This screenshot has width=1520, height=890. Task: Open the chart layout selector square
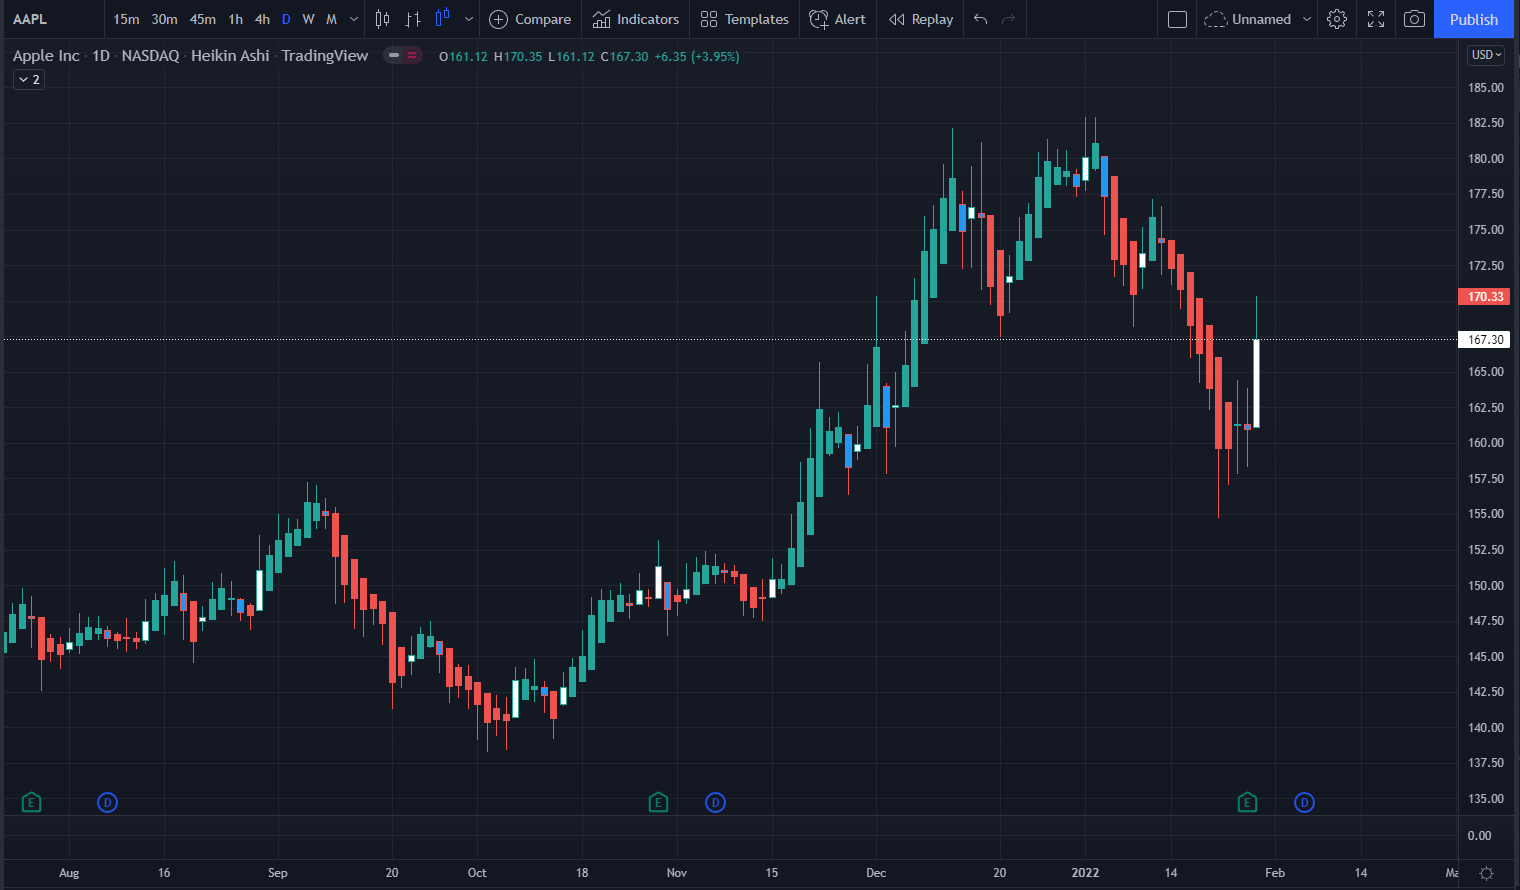point(1177,19)
